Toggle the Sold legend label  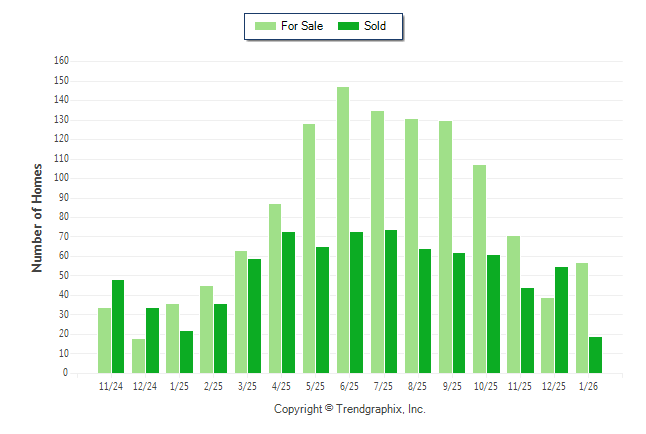[375, 26]
